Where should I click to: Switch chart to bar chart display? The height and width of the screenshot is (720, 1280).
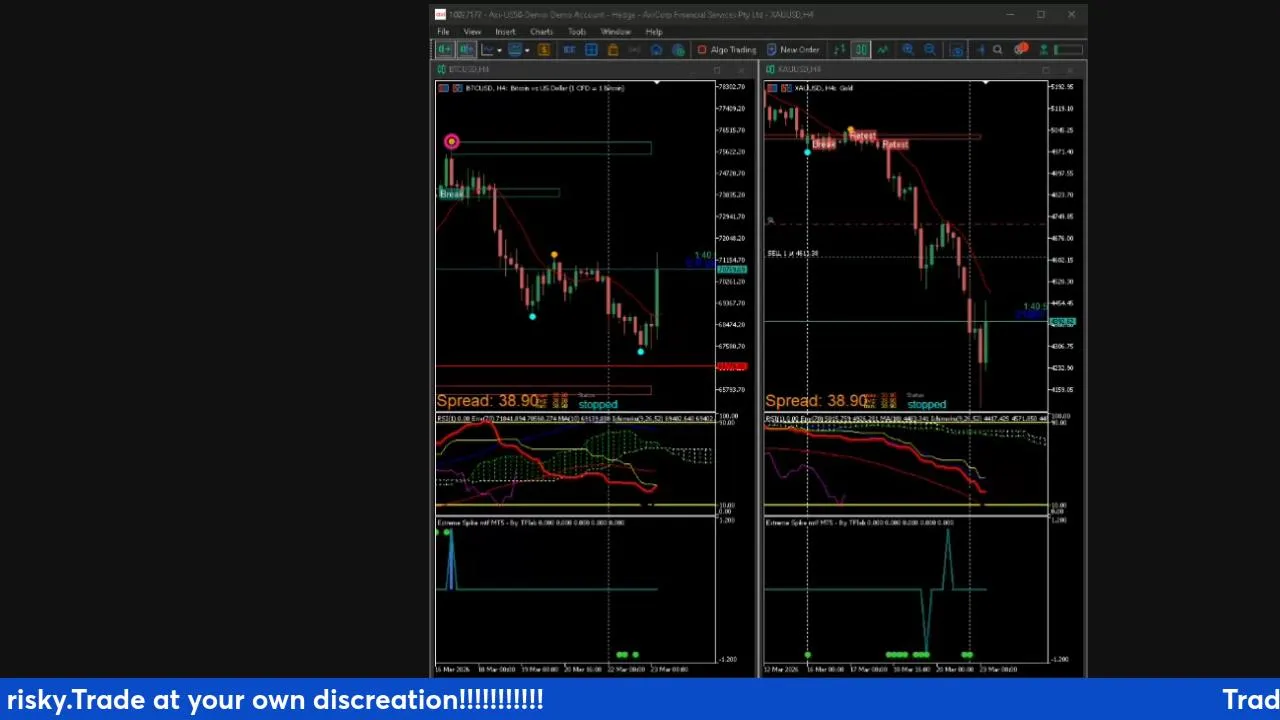point(839,49)
